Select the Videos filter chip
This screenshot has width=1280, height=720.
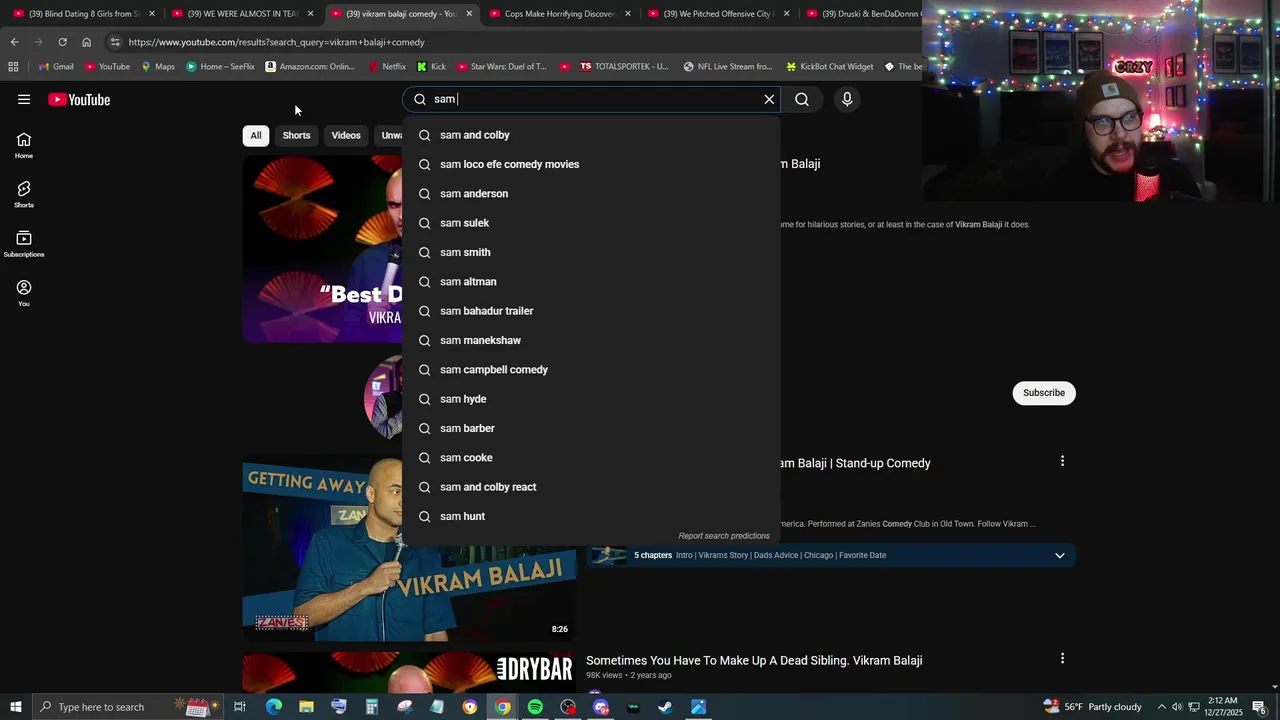(346, 135)
